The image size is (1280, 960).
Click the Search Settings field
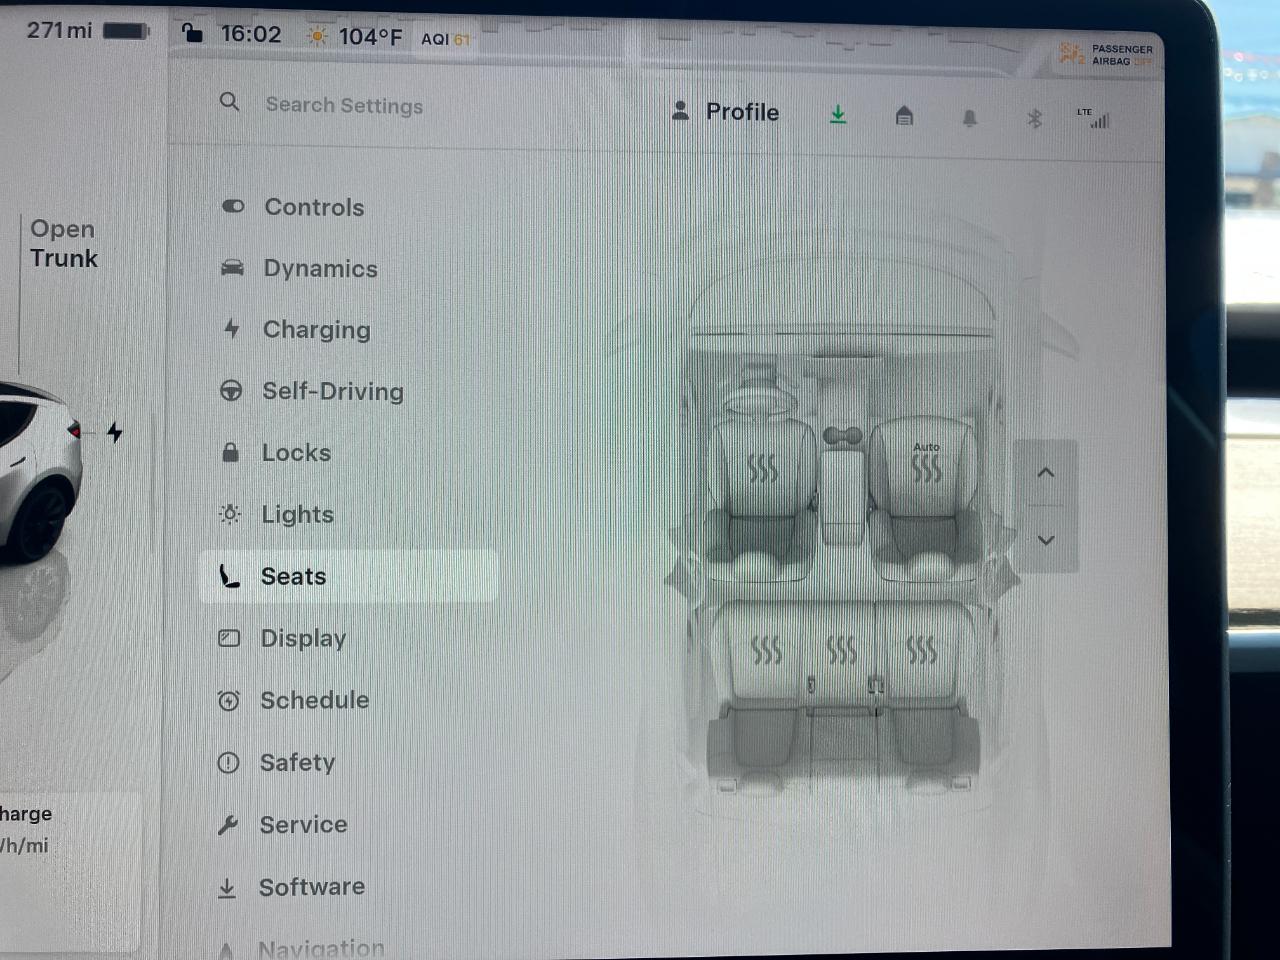344,105
